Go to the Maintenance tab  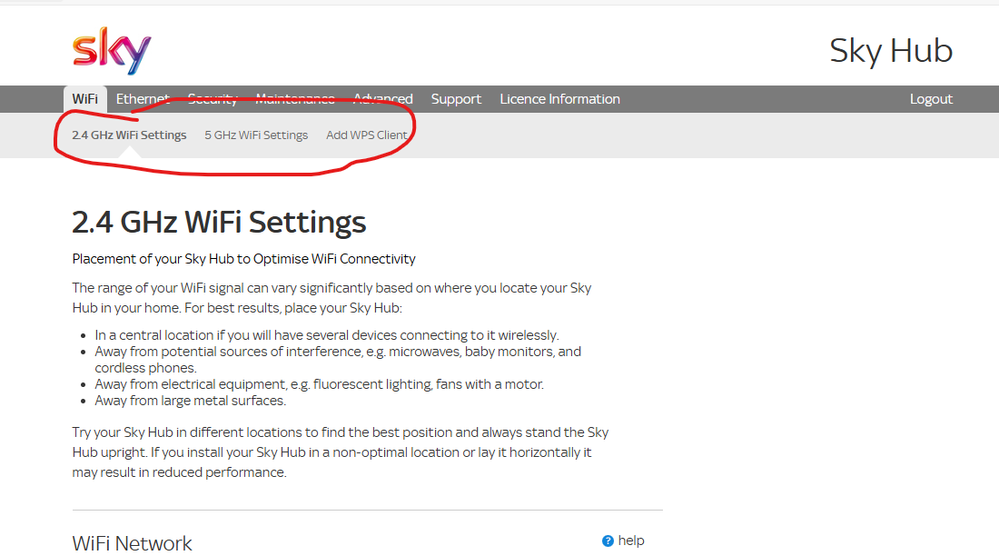pyautogui.click(x=295, y=99)
